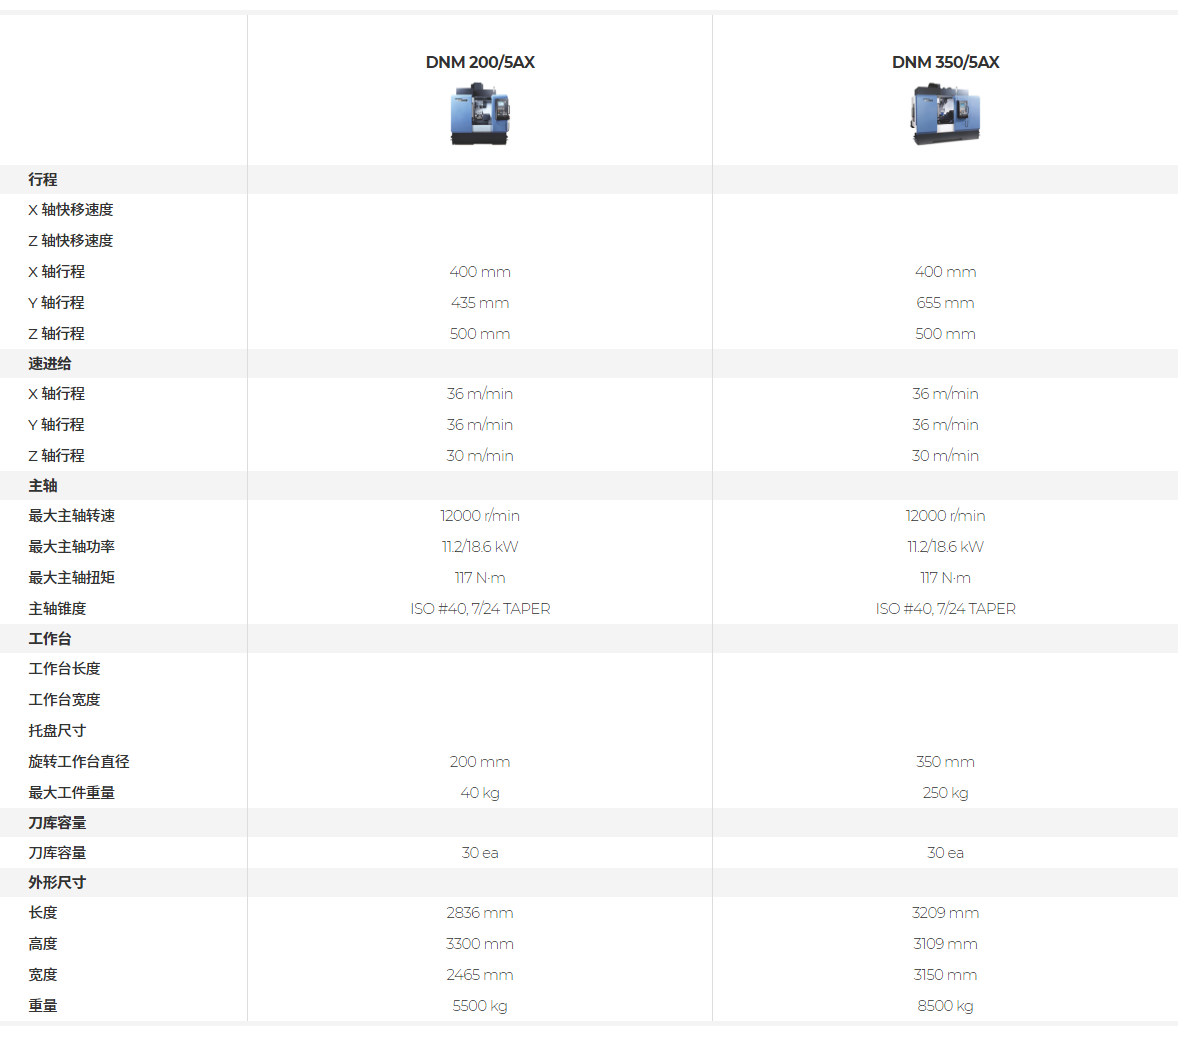This screenshot has height=1039, width=1180.
Task: Click the 托盘尺寸 row label
Action: [57, 731]
